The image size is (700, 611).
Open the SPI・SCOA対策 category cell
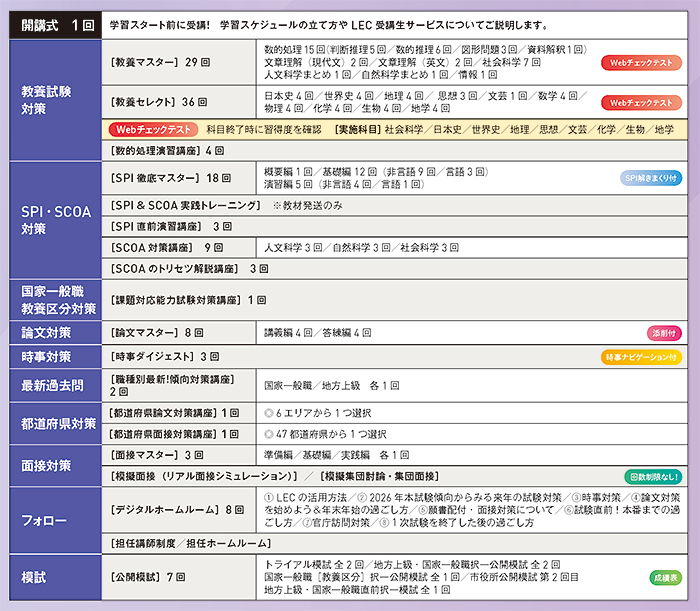(x=53, y=221)
